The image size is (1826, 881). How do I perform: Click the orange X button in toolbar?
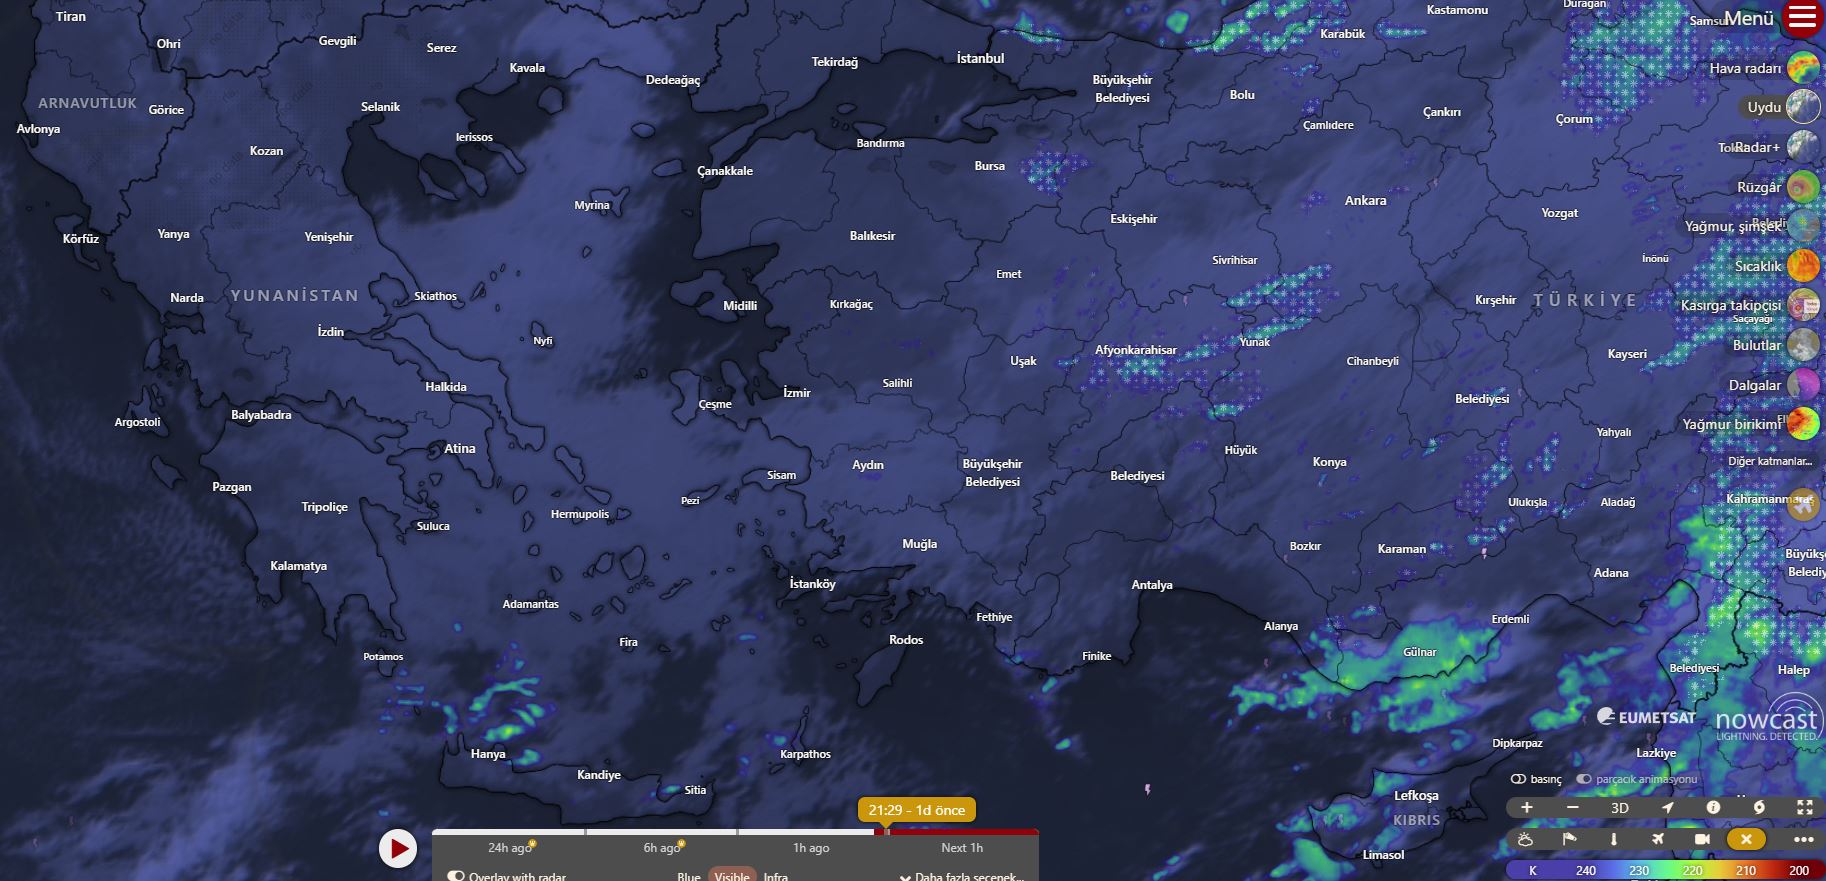(x=1746, y=839)
